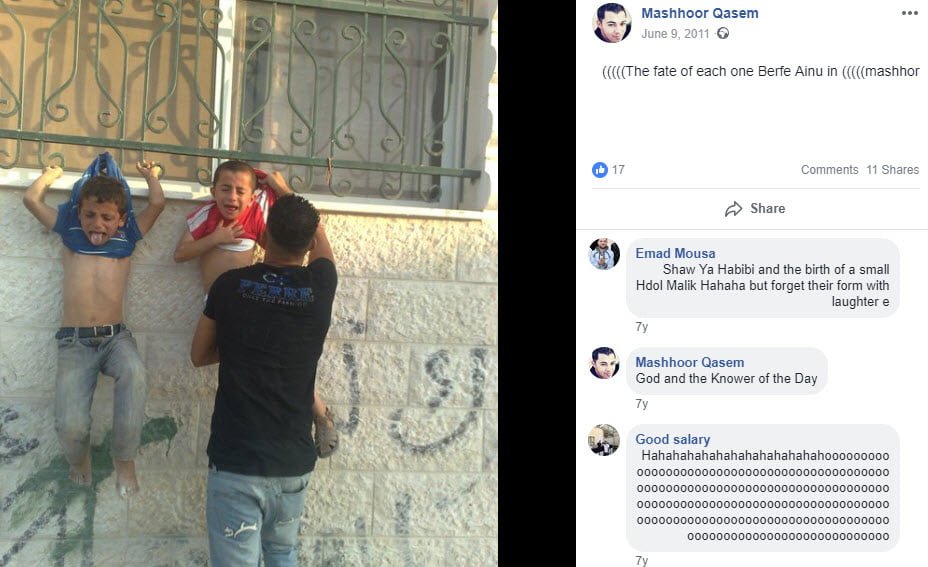Viewport: 928px width, 567px height.
Task: View the 11 Shares list
Action: point(892,170)
